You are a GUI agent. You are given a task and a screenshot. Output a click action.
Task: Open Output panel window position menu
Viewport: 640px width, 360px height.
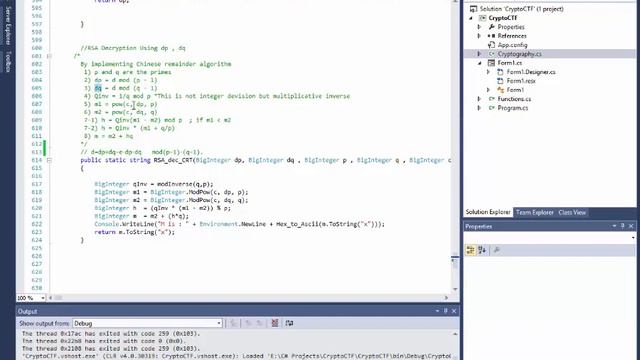click(437, 311)
